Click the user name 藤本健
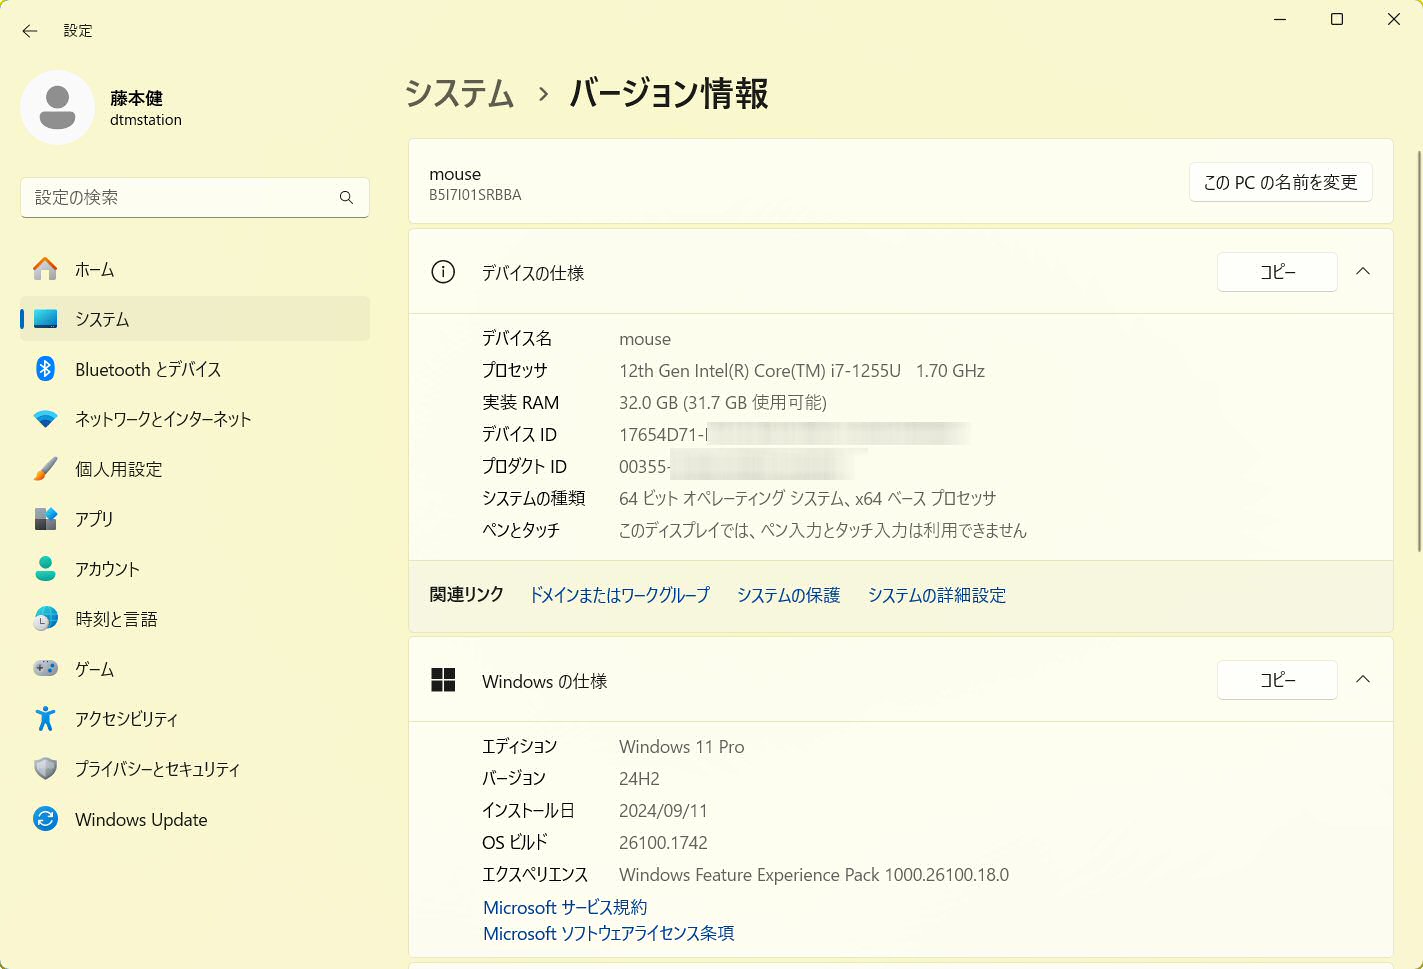Screen dimensions: 1423x969 tap(136, 98)
